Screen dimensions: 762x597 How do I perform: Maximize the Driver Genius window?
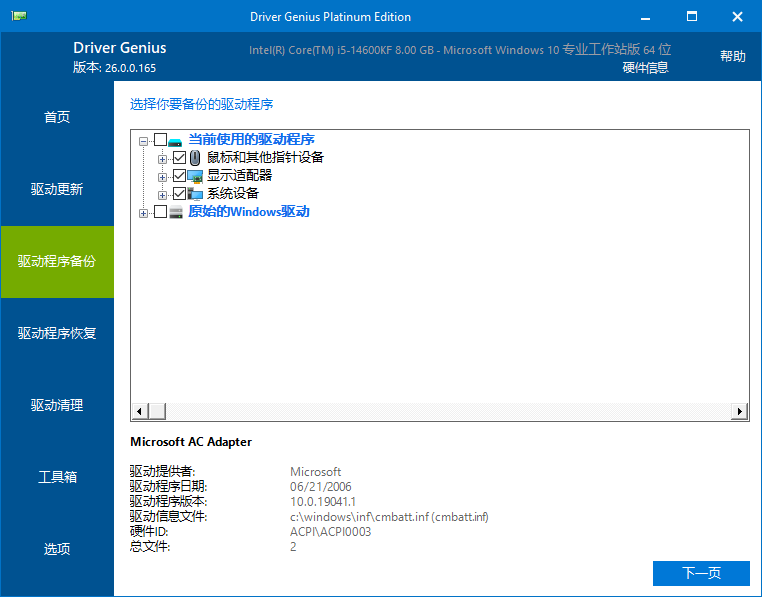(x=692, y=17)
